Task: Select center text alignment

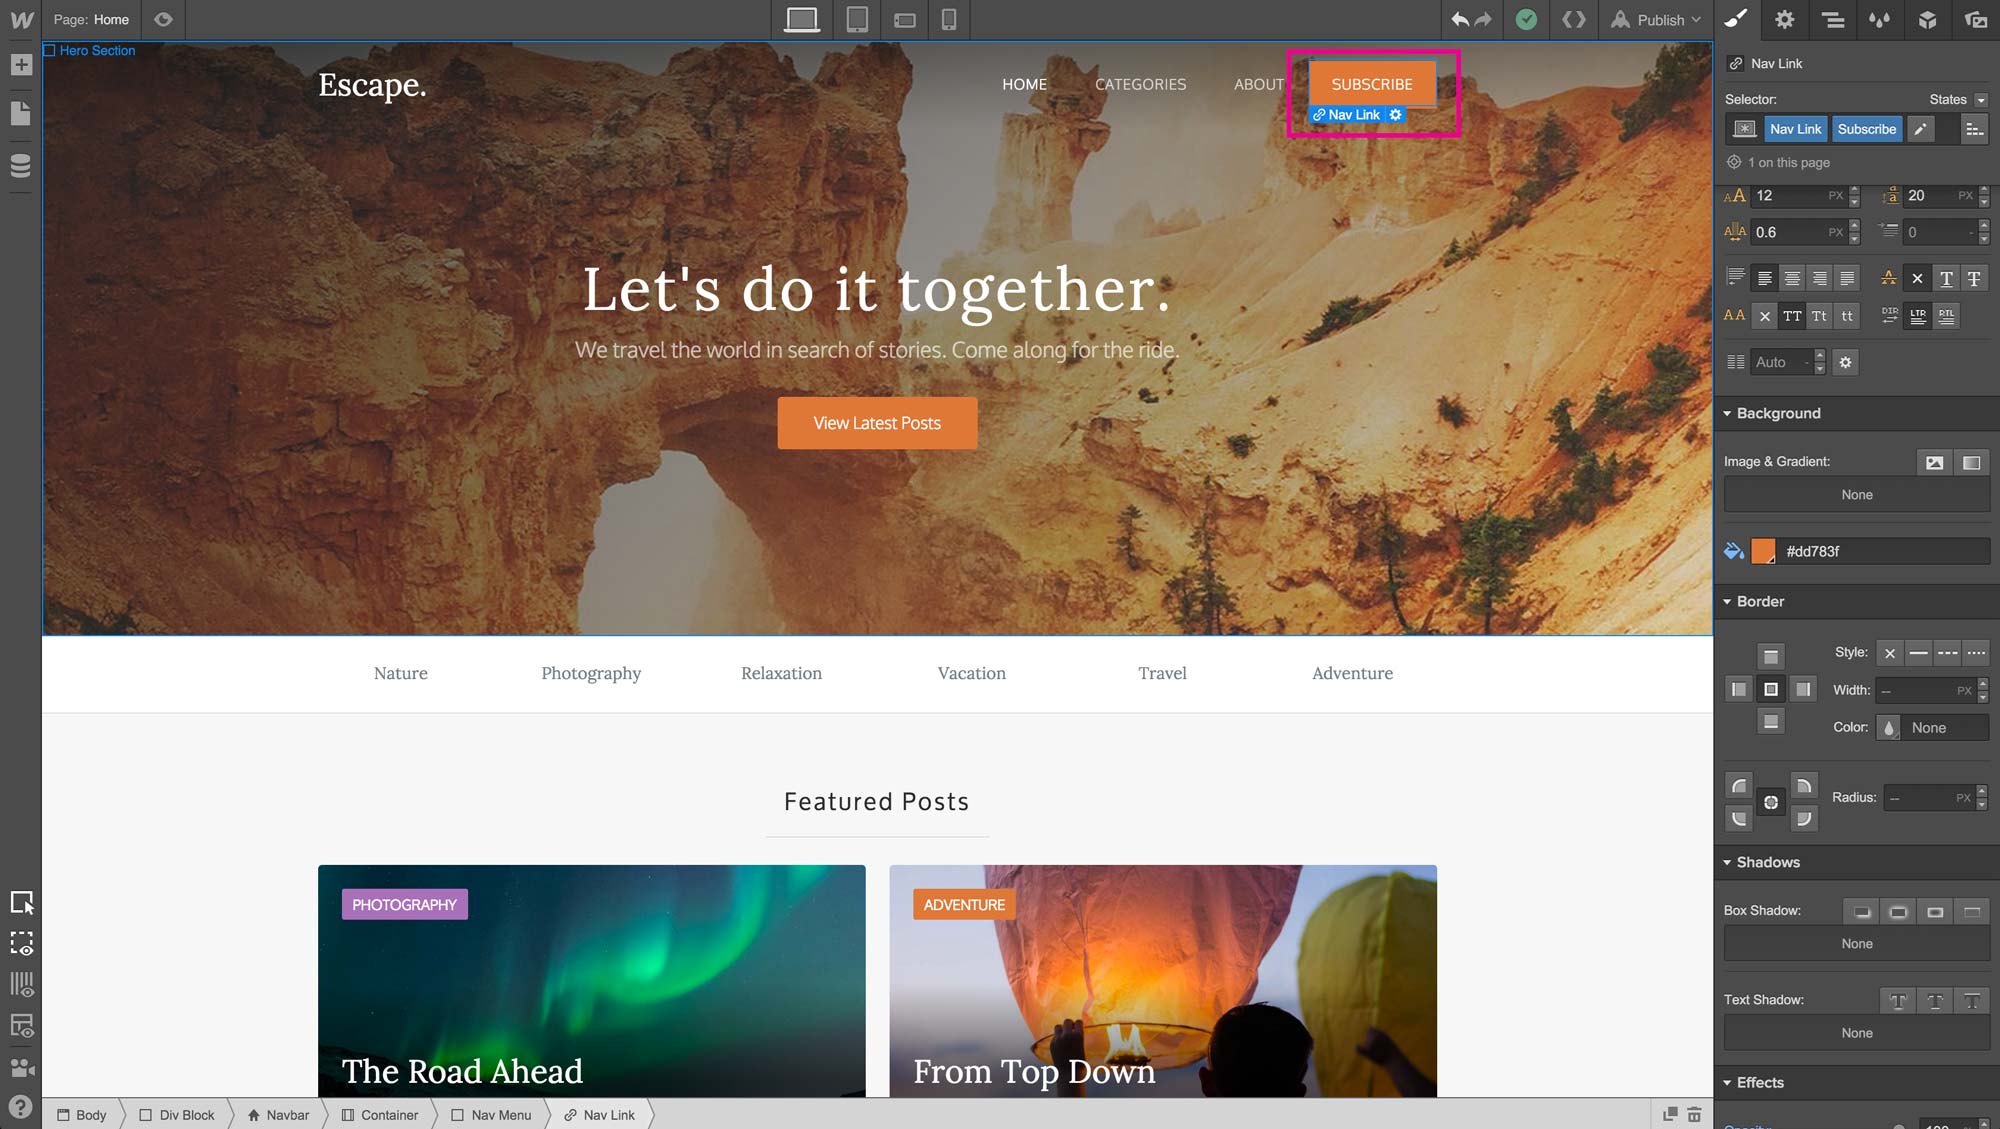Action: [x=1792, y=278]
